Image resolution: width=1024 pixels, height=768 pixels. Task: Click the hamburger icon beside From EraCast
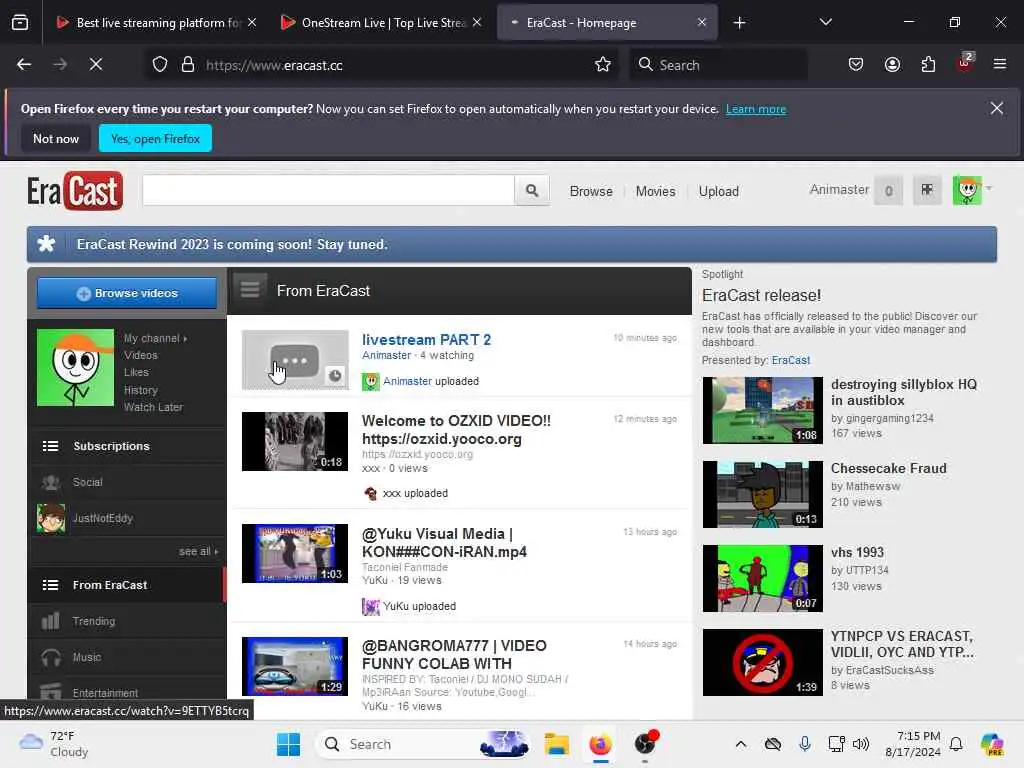click(250, 289)
